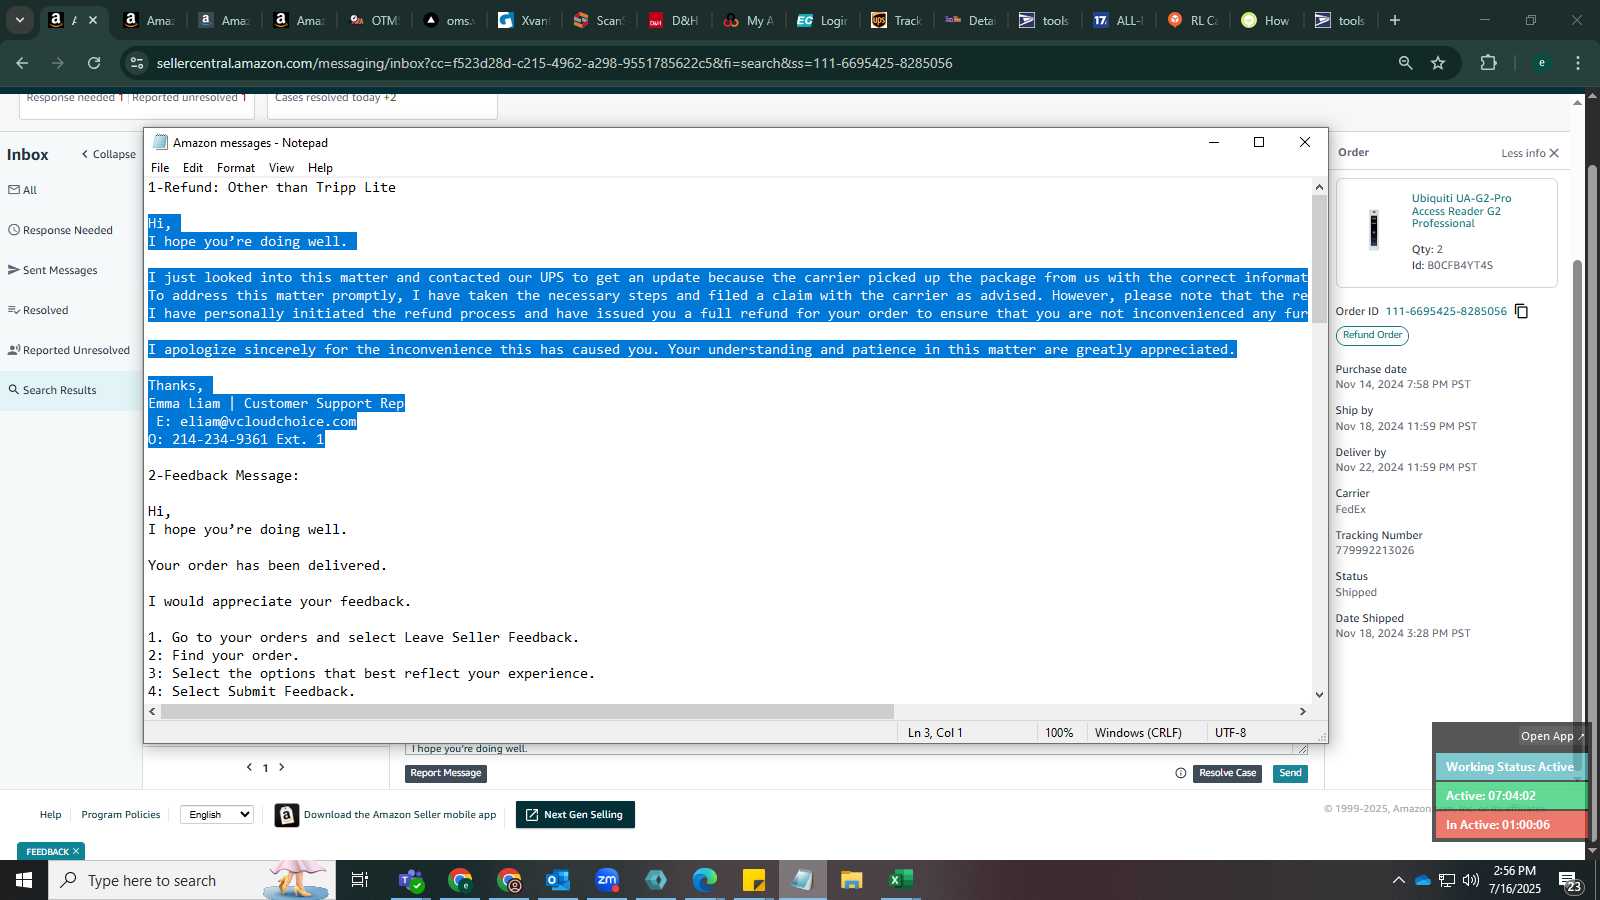Image resolution: width=1600 pixels, height=900 pixels.
Task: Collapse the Inbox sidebar
Action: [108, 154]
